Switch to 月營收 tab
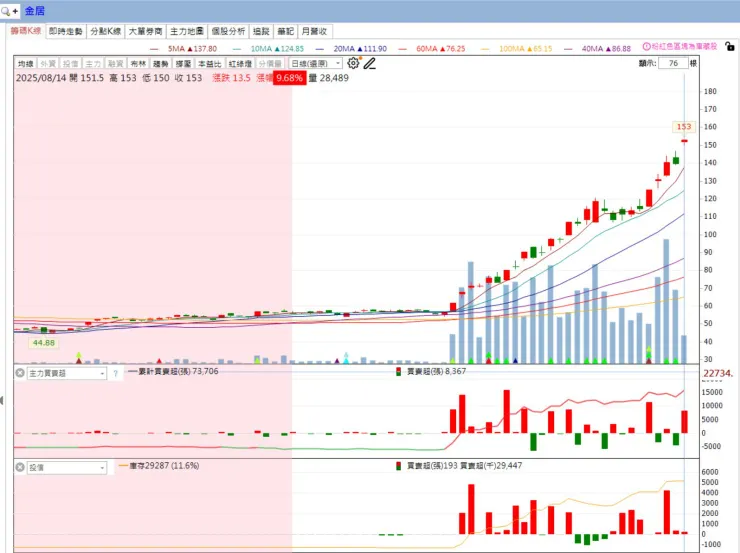This screenshot has width=740, height=553. coord(315,31)
